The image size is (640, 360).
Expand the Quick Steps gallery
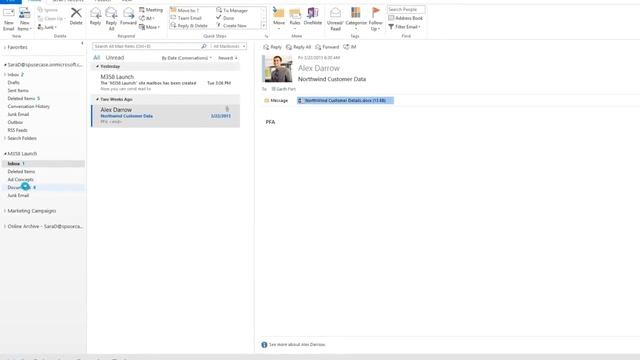pos(264,26)
